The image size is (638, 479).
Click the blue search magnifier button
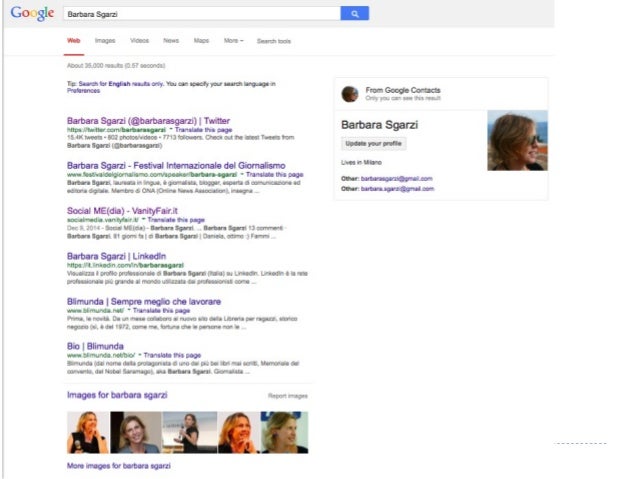pos(354,13)
